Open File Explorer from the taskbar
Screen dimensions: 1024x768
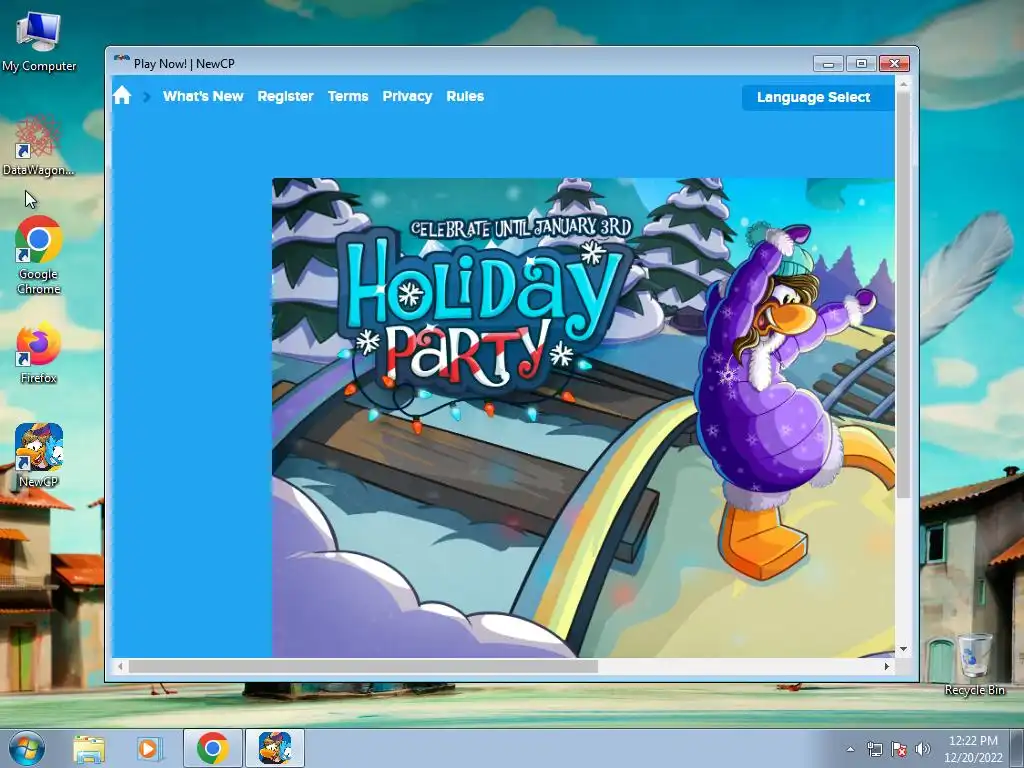pyautogui.click(x=89, y=748)
